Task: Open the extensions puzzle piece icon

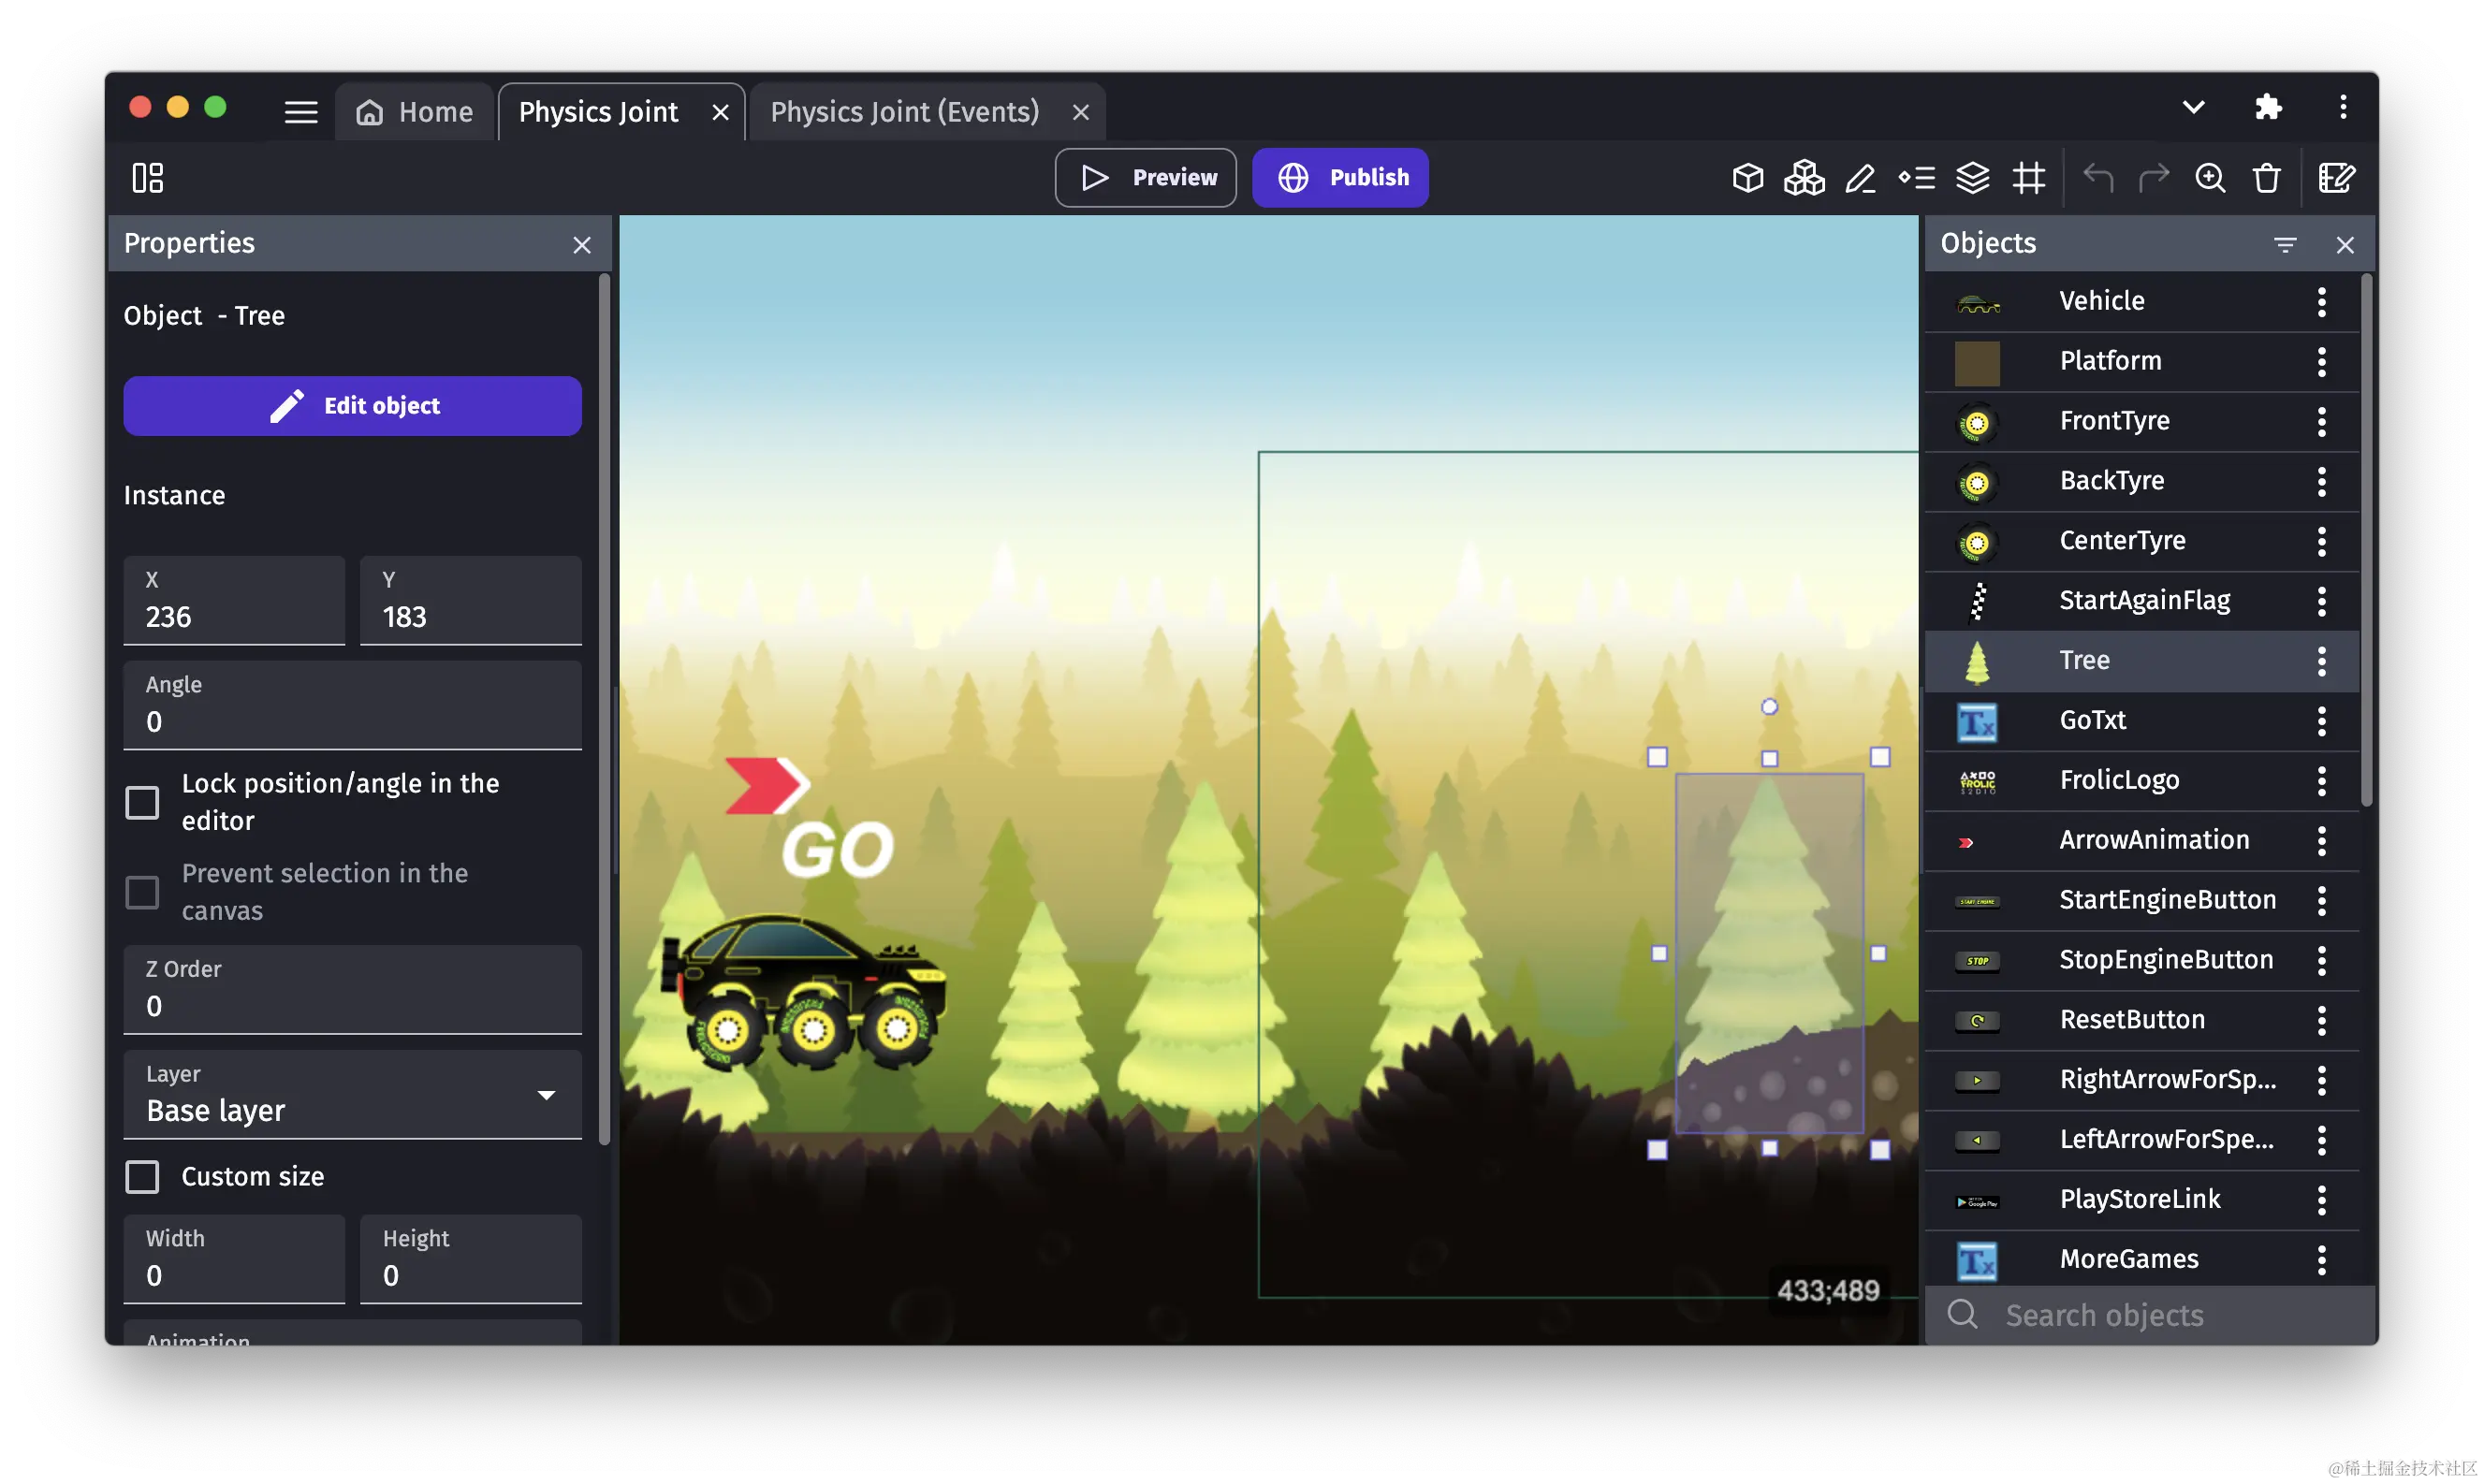Action: coord(2268,108)
